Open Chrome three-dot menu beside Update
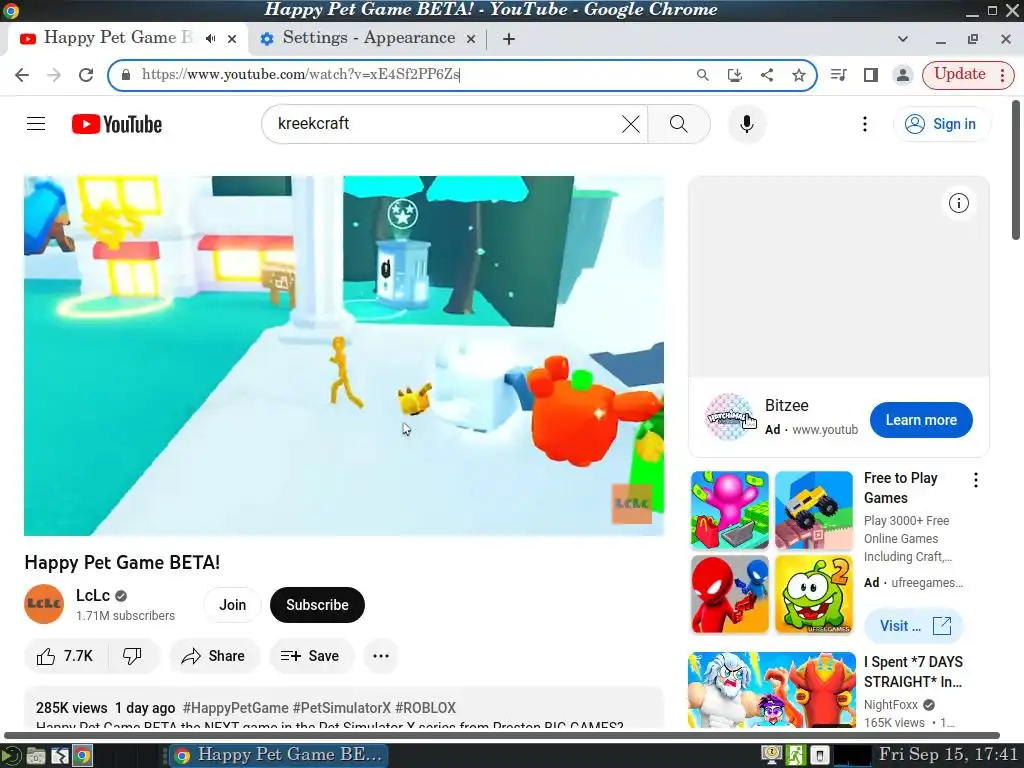 point(1002,74)
